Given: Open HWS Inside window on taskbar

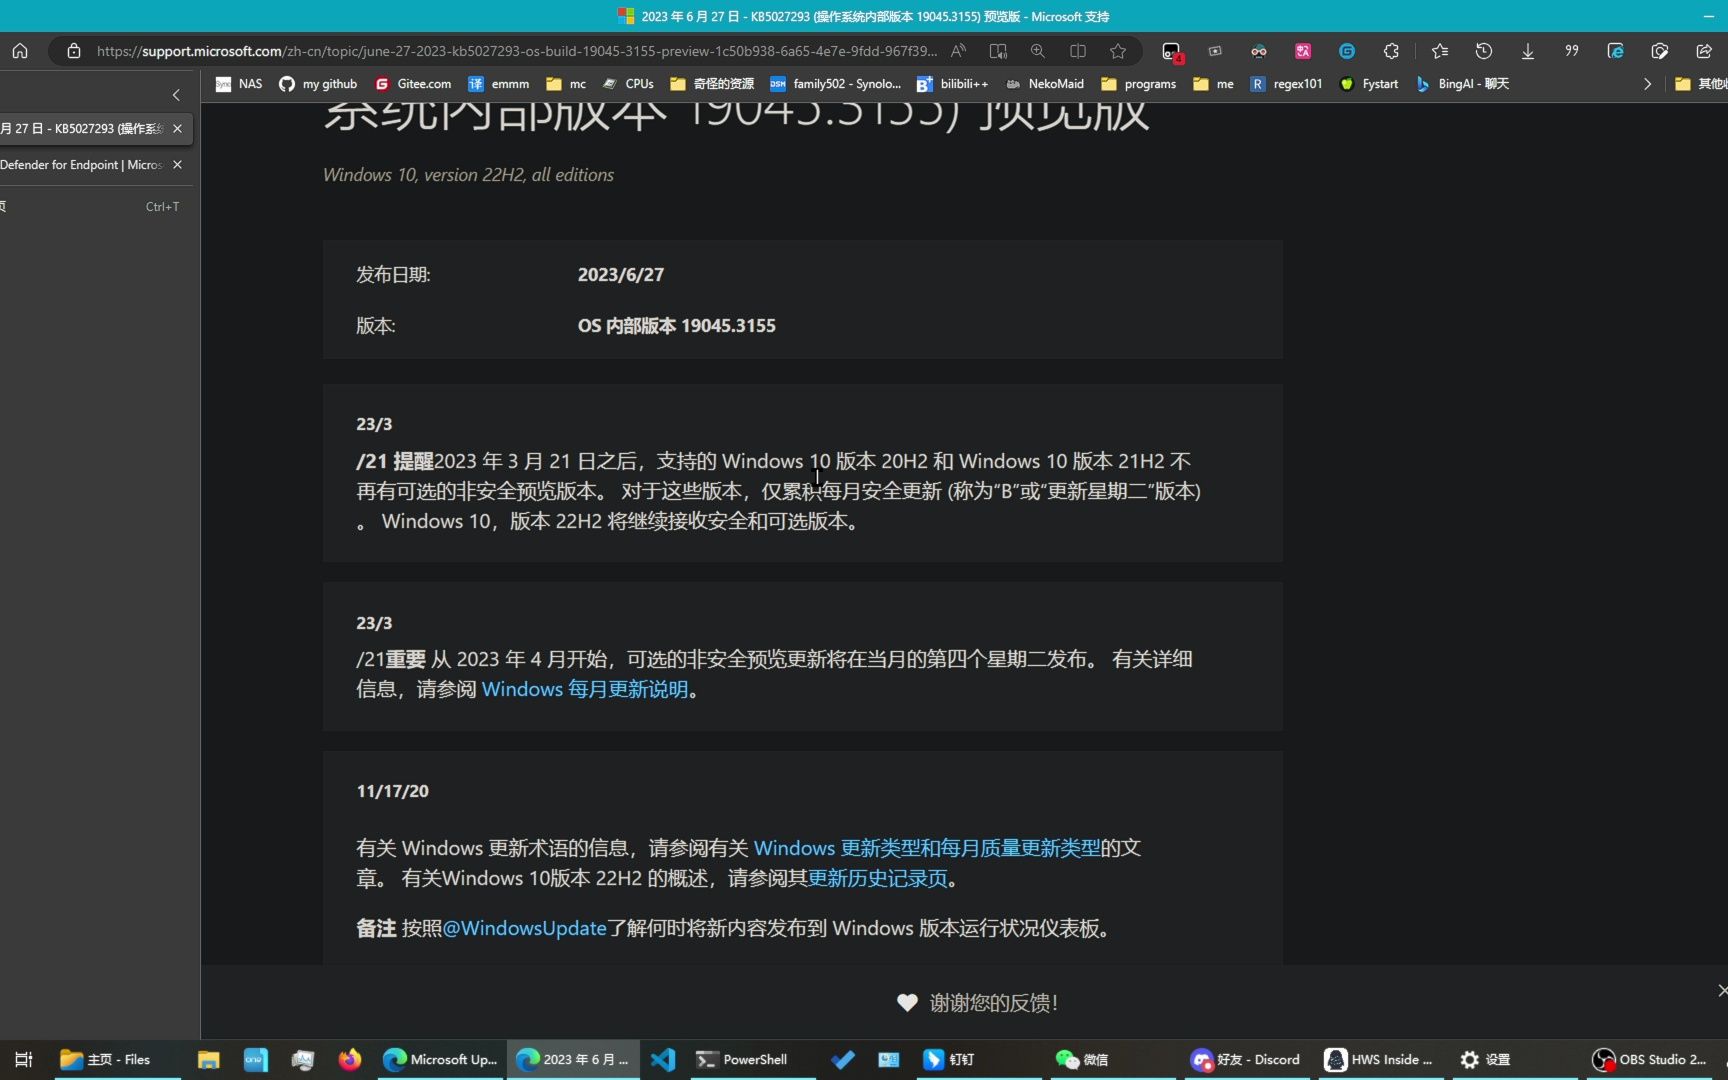Looking at the screenshot, I should click(x=1380, y=1059).
